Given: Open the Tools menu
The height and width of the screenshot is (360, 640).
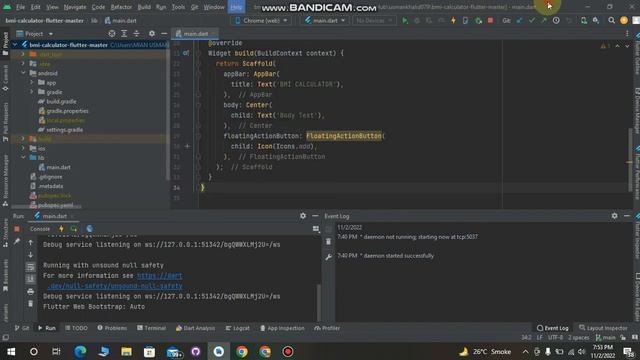Looking at the screenshot, I should 178,7.
